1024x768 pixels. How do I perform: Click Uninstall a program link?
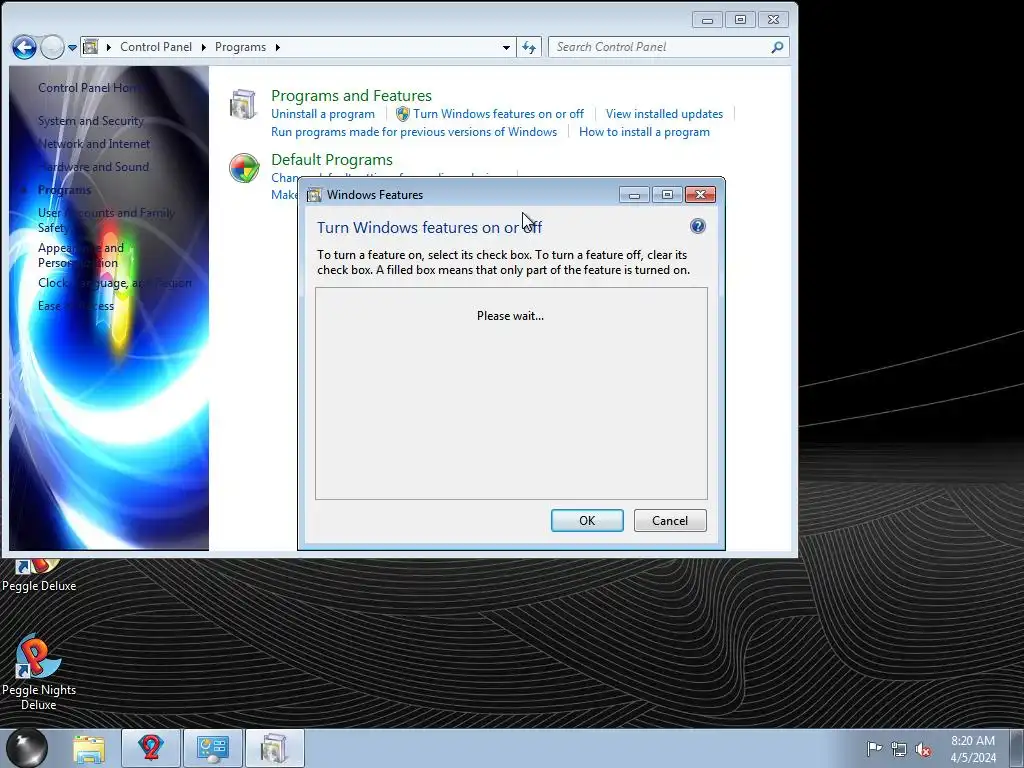(323, 114)
